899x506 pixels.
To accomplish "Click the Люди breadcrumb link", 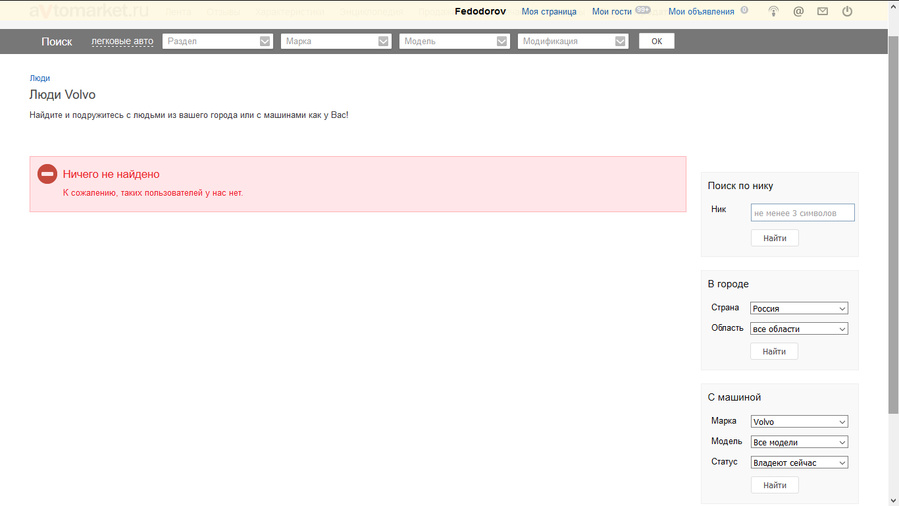I will [40, 78].
